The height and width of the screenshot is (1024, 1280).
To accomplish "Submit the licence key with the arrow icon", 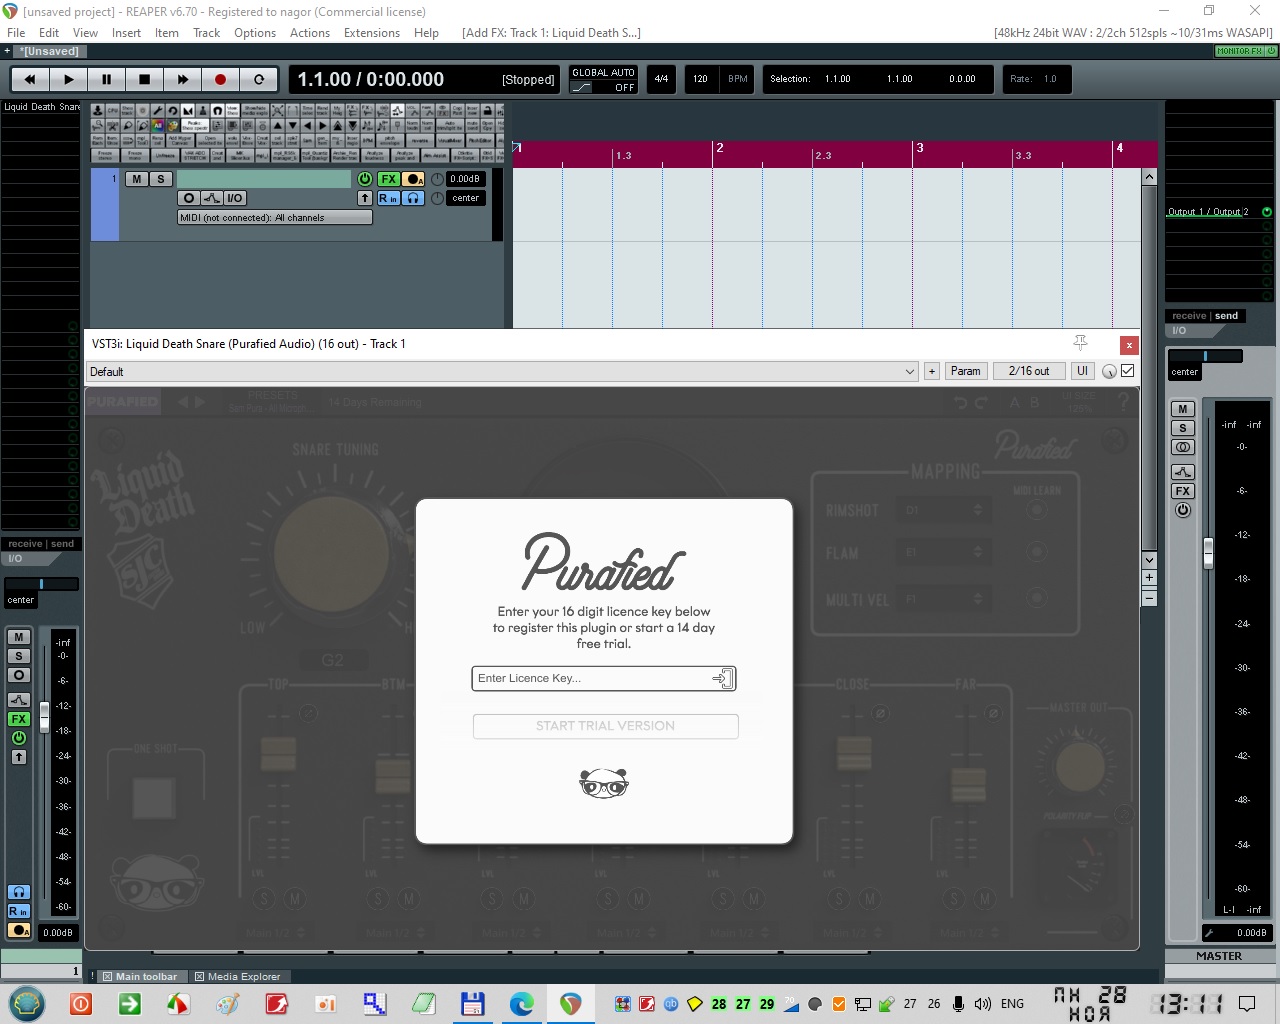I will coord(723,679).
